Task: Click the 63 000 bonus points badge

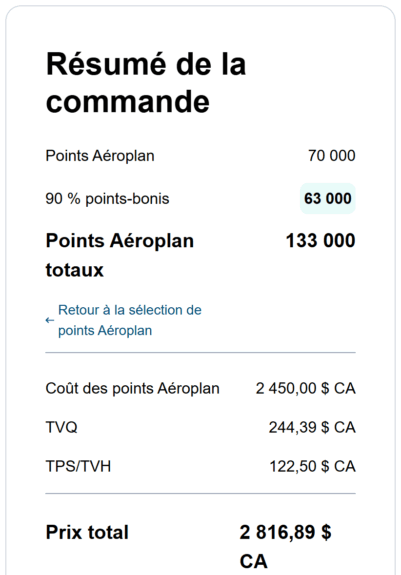Action: point(328,198)
